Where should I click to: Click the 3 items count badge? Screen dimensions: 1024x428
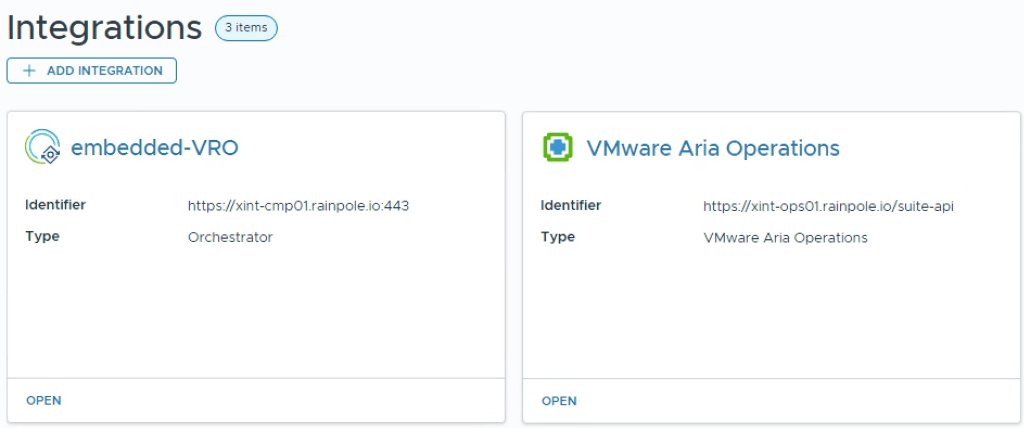pyautogui.click(x=246, y=28)
